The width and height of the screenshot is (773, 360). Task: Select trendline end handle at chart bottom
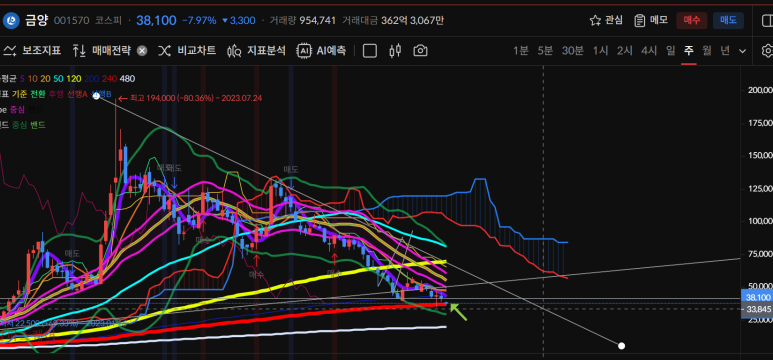pos(622,346)
